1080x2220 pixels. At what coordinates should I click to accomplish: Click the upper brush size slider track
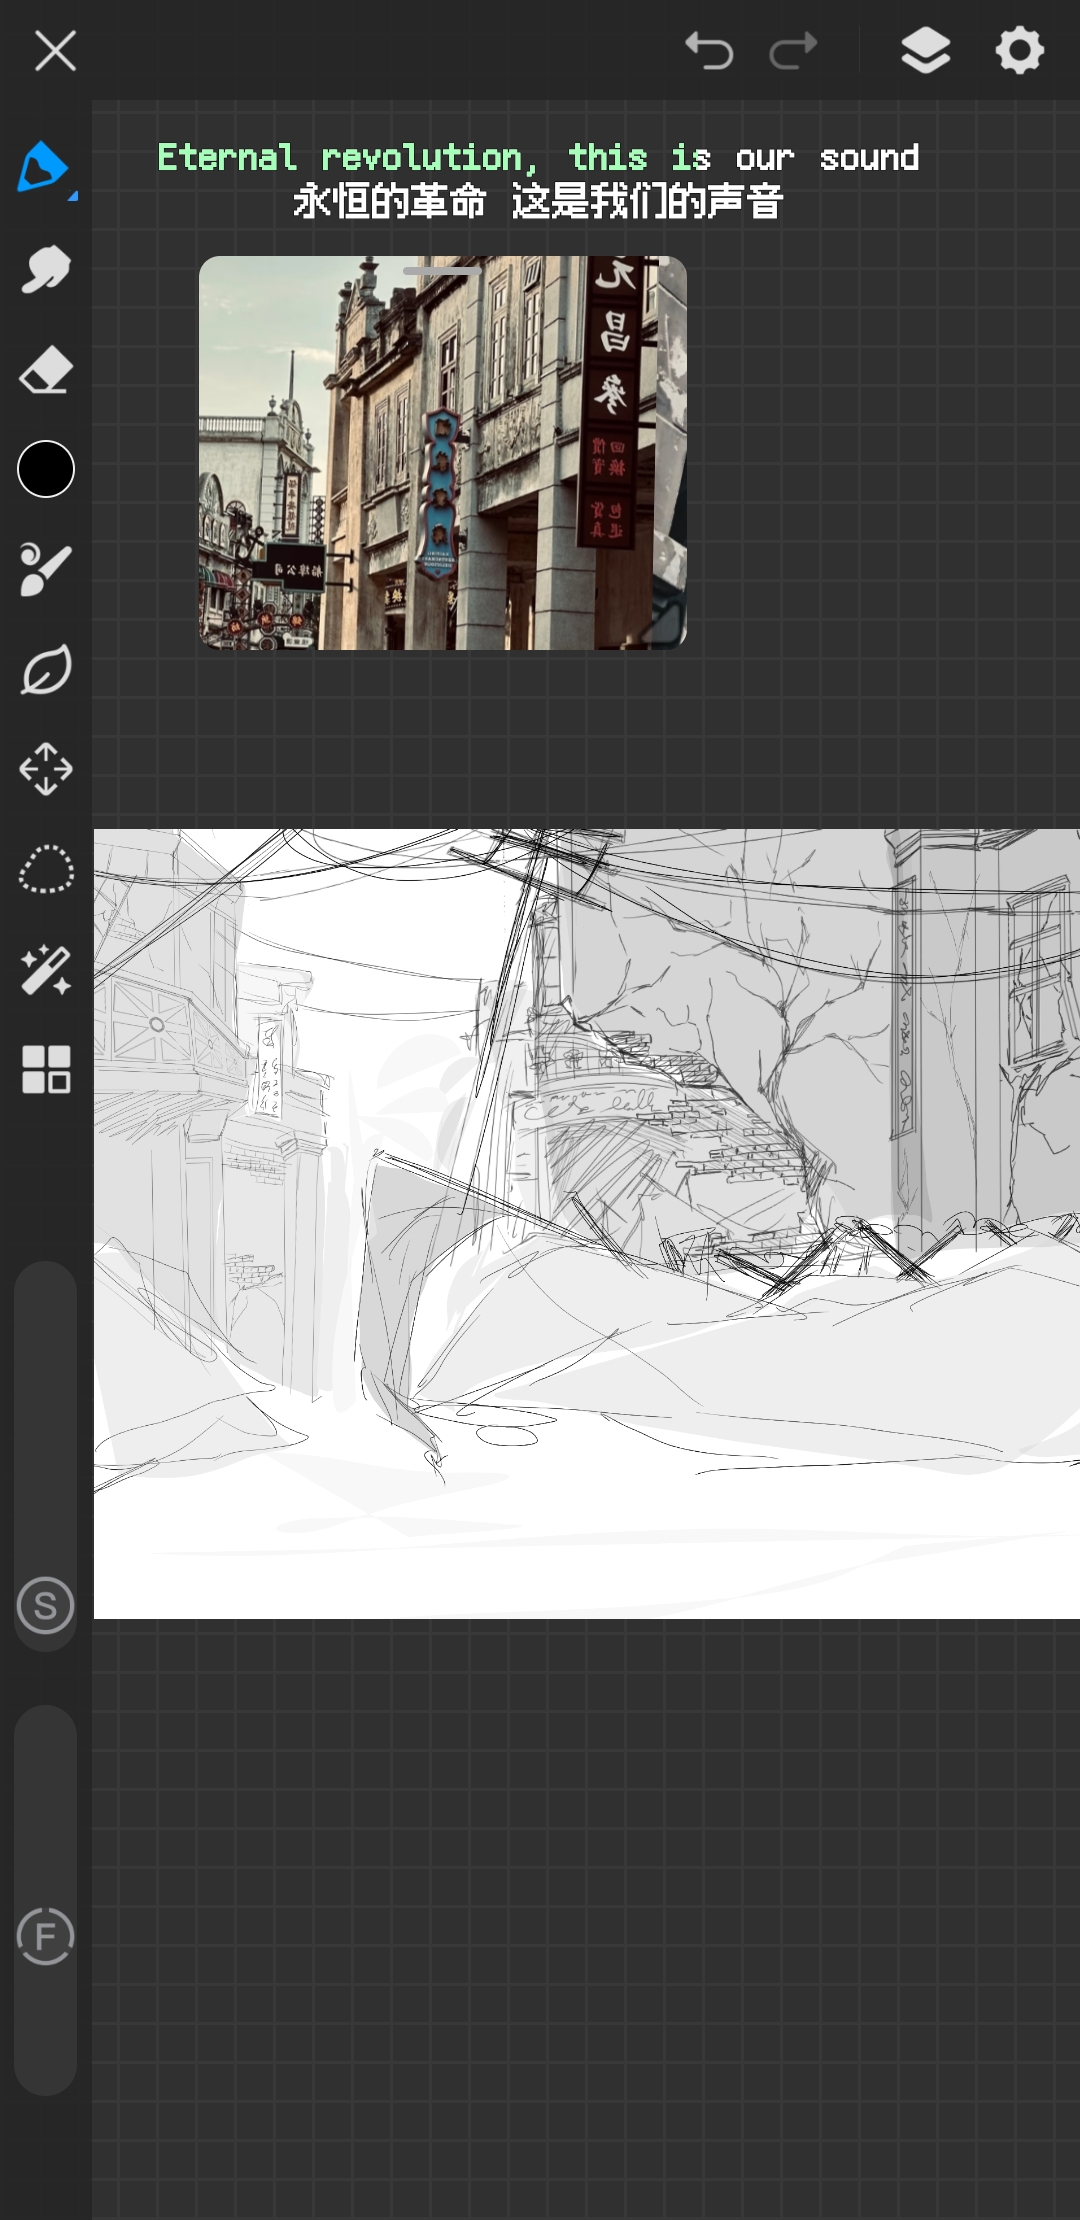point(45,1400)
